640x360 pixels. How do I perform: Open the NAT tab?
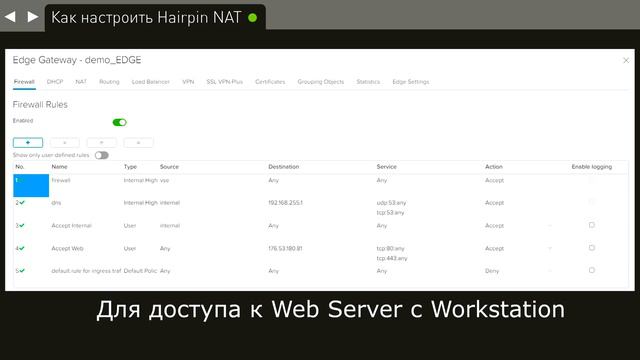pyautogui.click(x=81, y=82)
